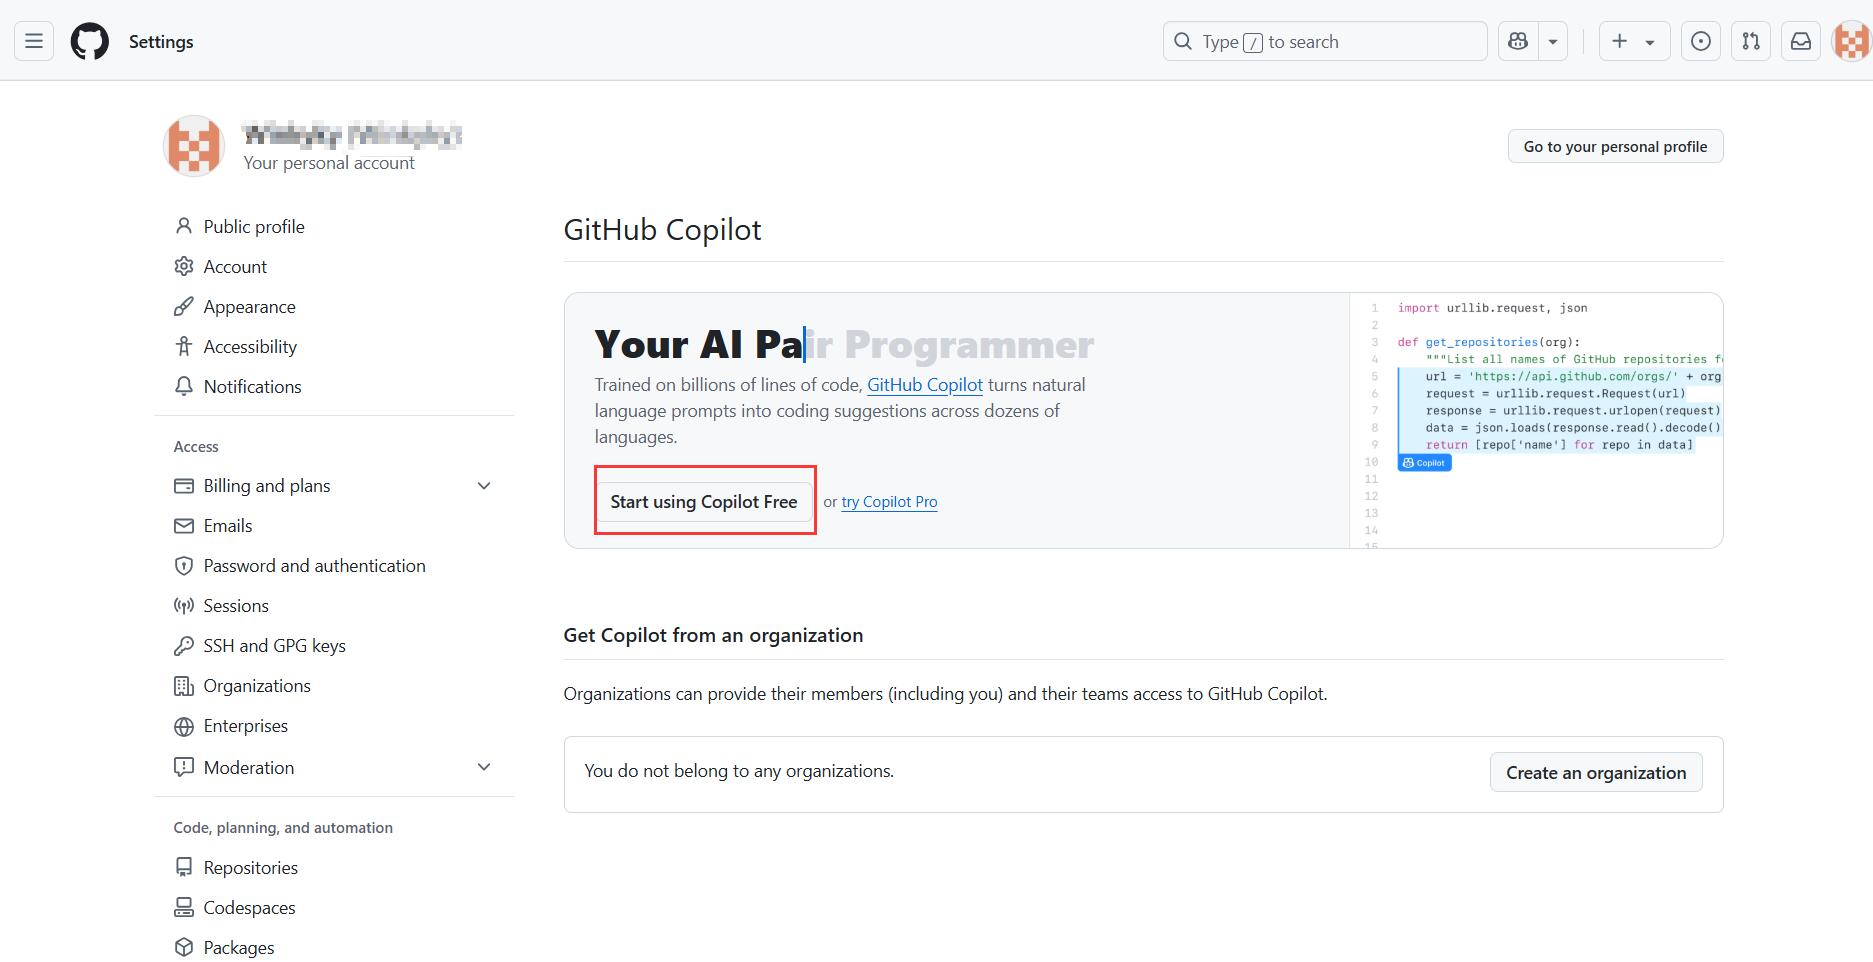Expand the Billing and plans section
Viewport: 1873px width, 962px height.
tap(484, 486)
